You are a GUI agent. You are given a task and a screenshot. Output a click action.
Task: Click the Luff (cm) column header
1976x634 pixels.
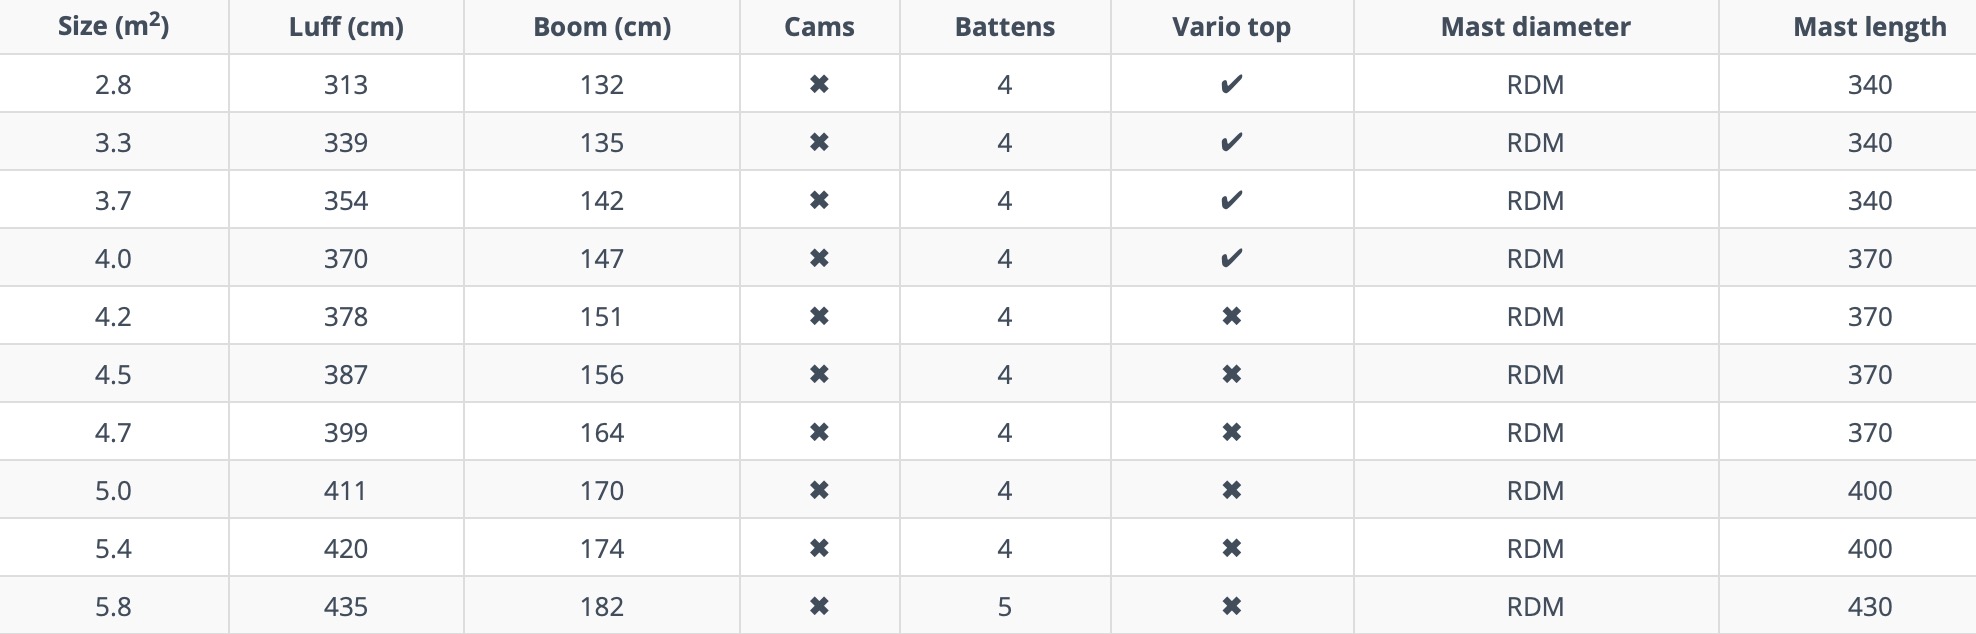click(x=346, y=26)
